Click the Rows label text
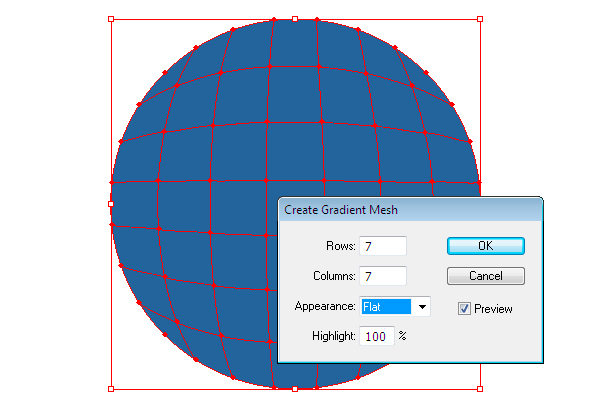The height and width of the screenshot is (417, 600). 341,246
